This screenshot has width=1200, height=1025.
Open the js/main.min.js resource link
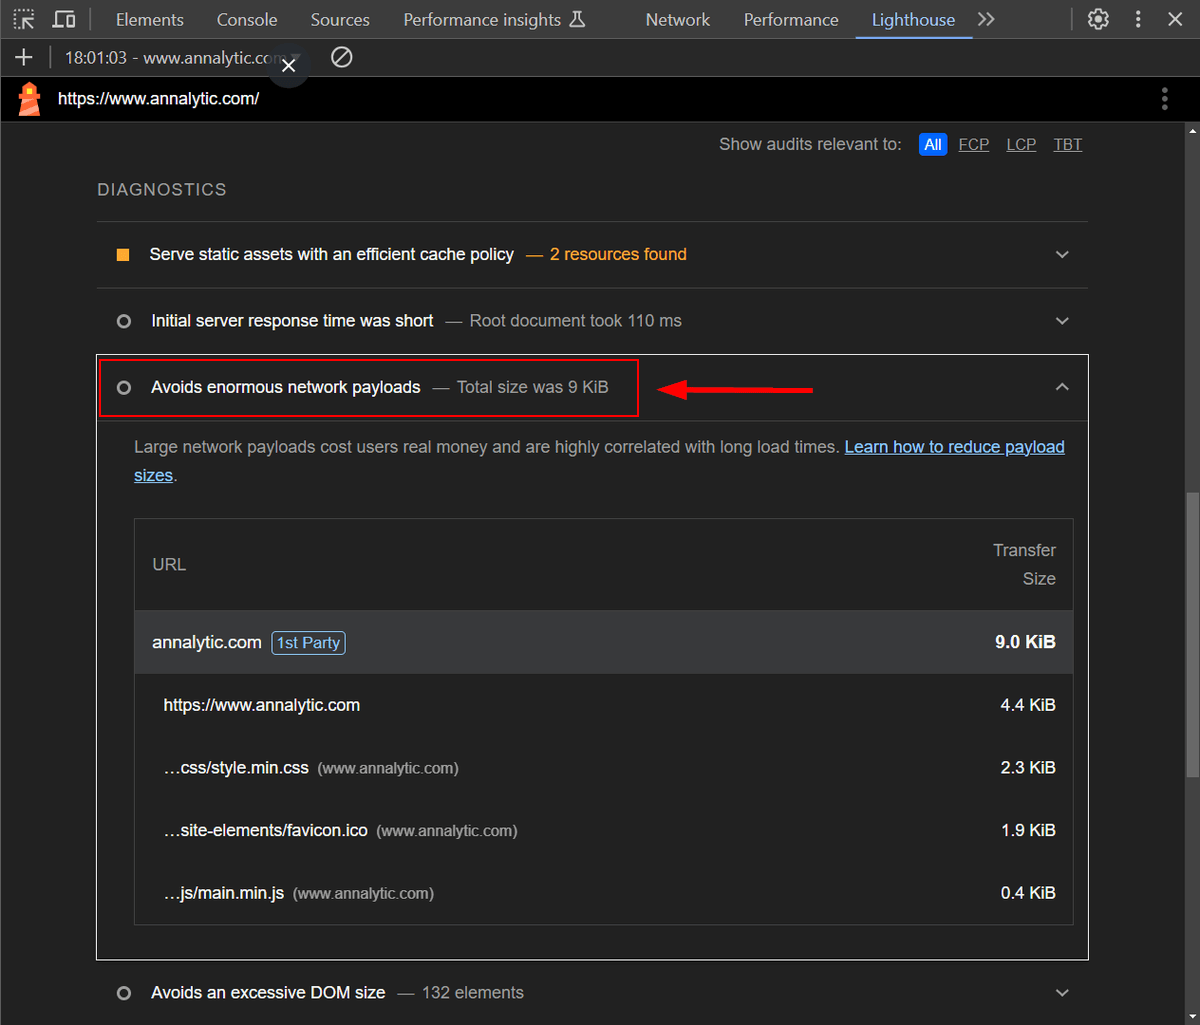click(x=224, y=893)
